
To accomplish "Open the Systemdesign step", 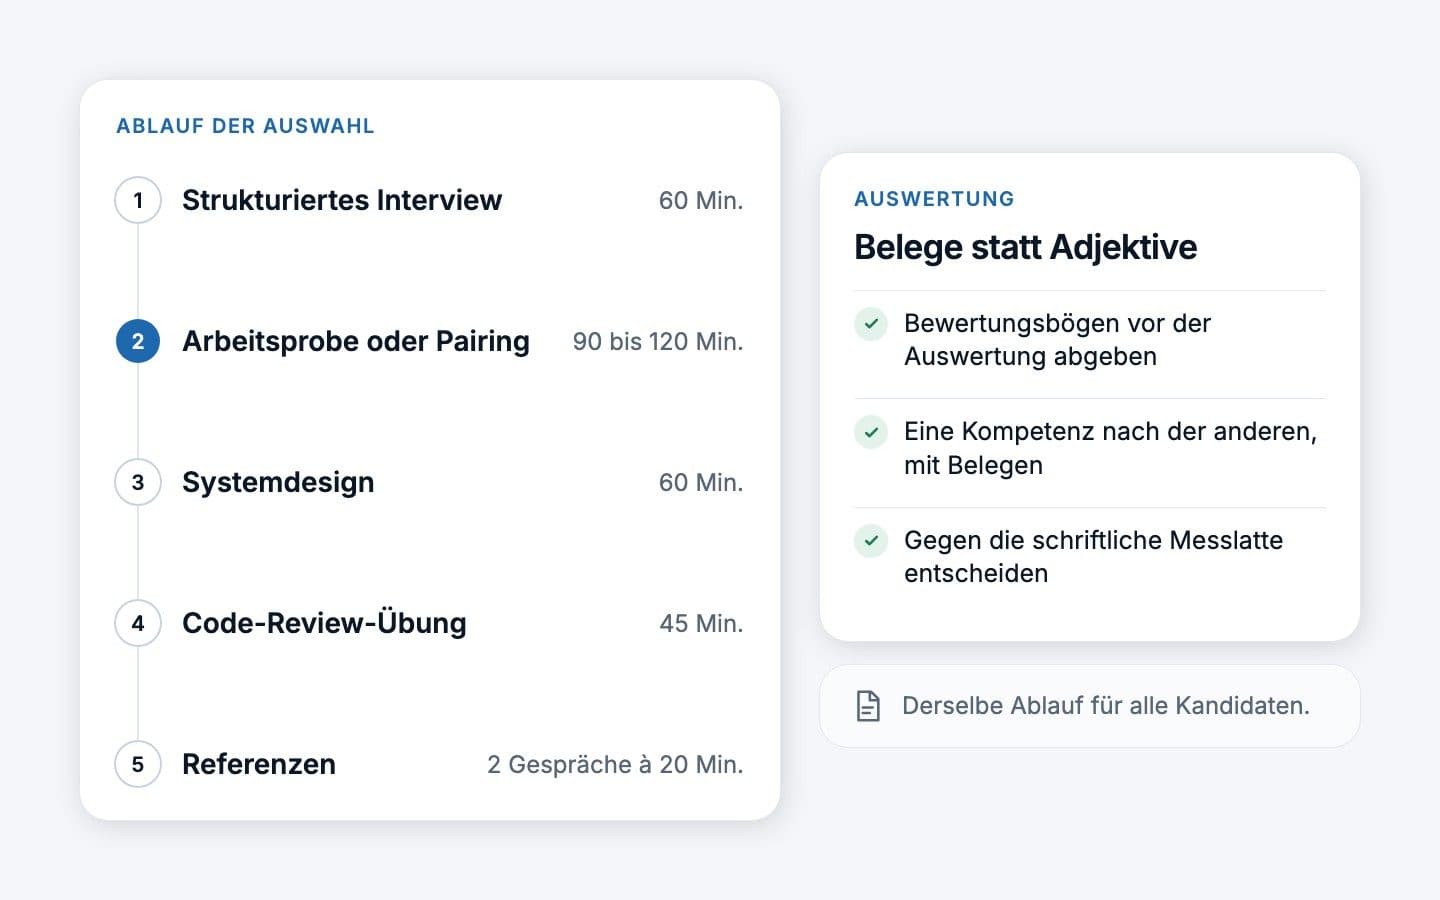I will 278,482.
